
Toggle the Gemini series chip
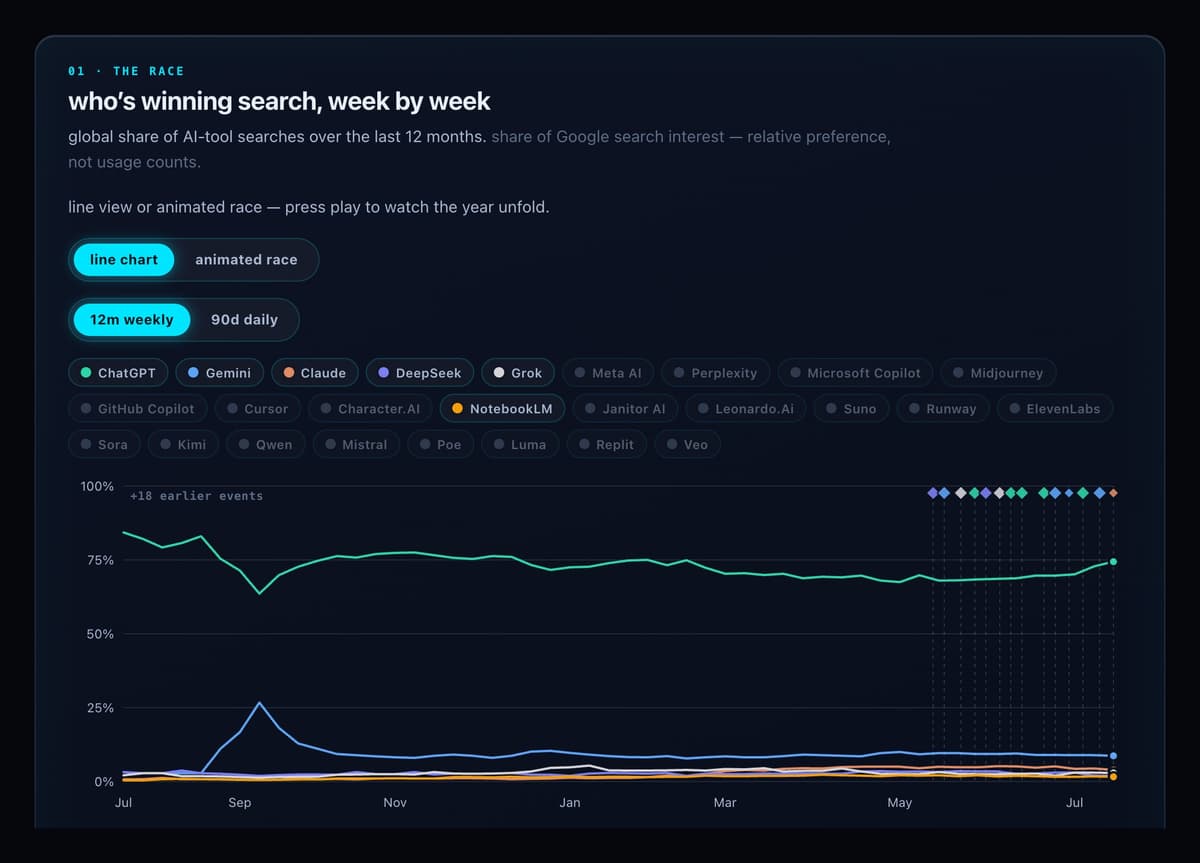[x=220, y=373]
